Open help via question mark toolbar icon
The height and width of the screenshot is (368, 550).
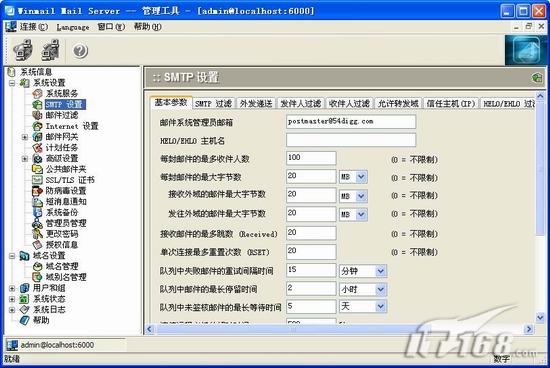coord(80,51)
